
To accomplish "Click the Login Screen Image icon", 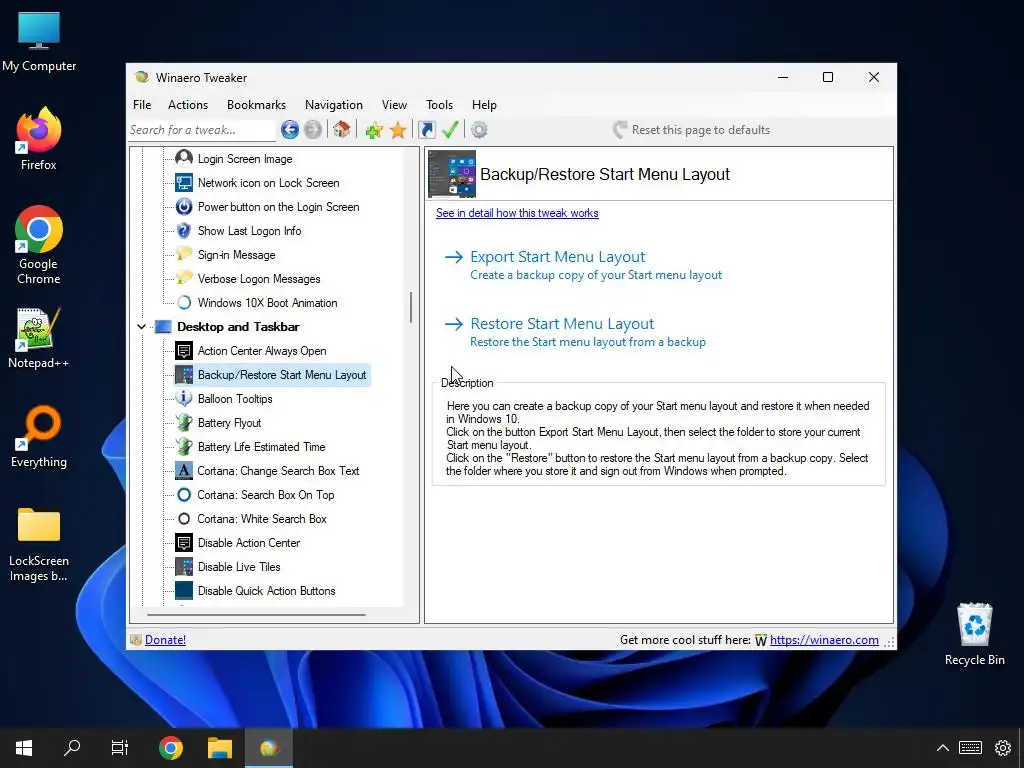I will tap(184, 158).
